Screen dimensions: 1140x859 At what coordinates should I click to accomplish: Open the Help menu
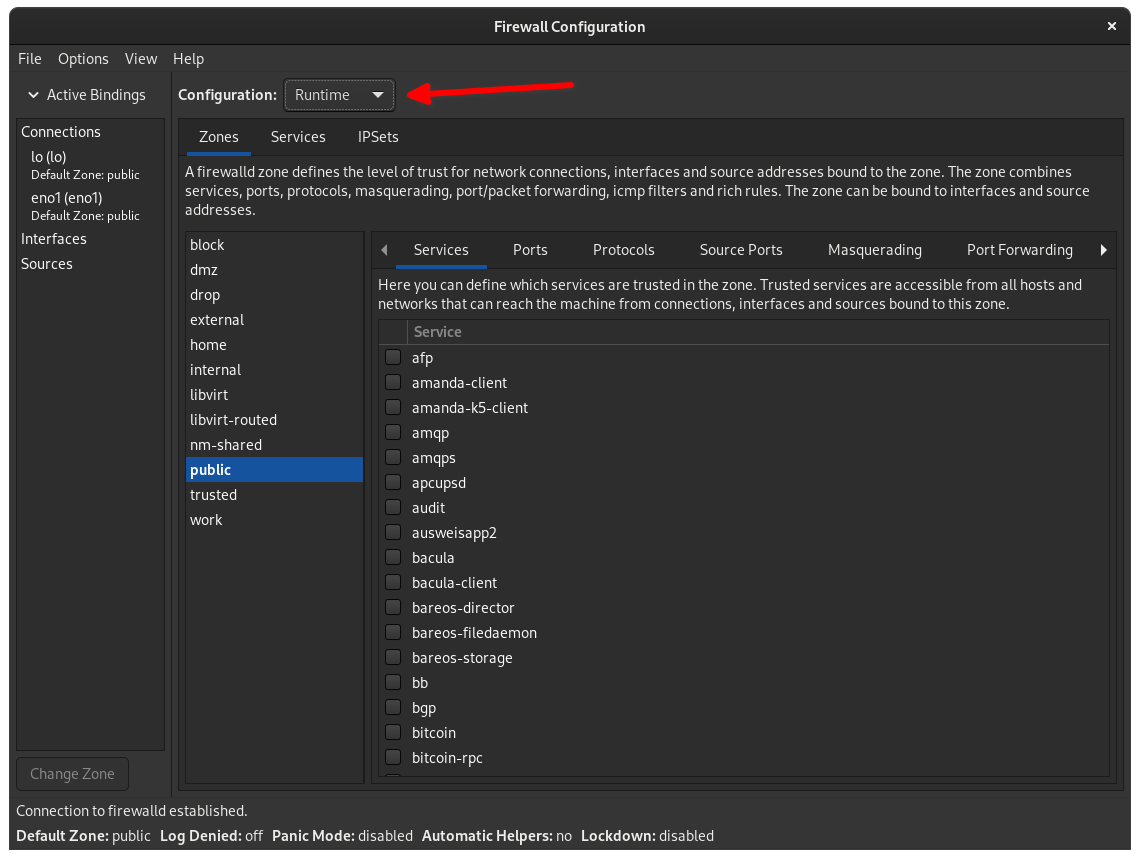(188, 58)
